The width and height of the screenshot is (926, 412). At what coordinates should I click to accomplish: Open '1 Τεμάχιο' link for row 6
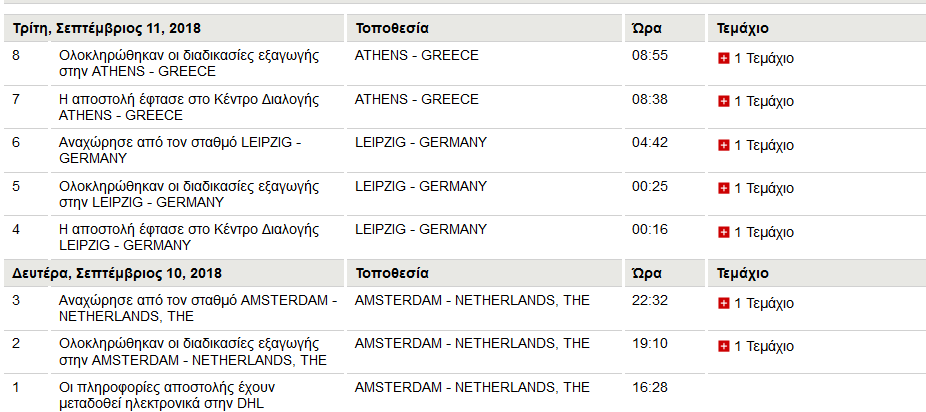coord(764,145)
